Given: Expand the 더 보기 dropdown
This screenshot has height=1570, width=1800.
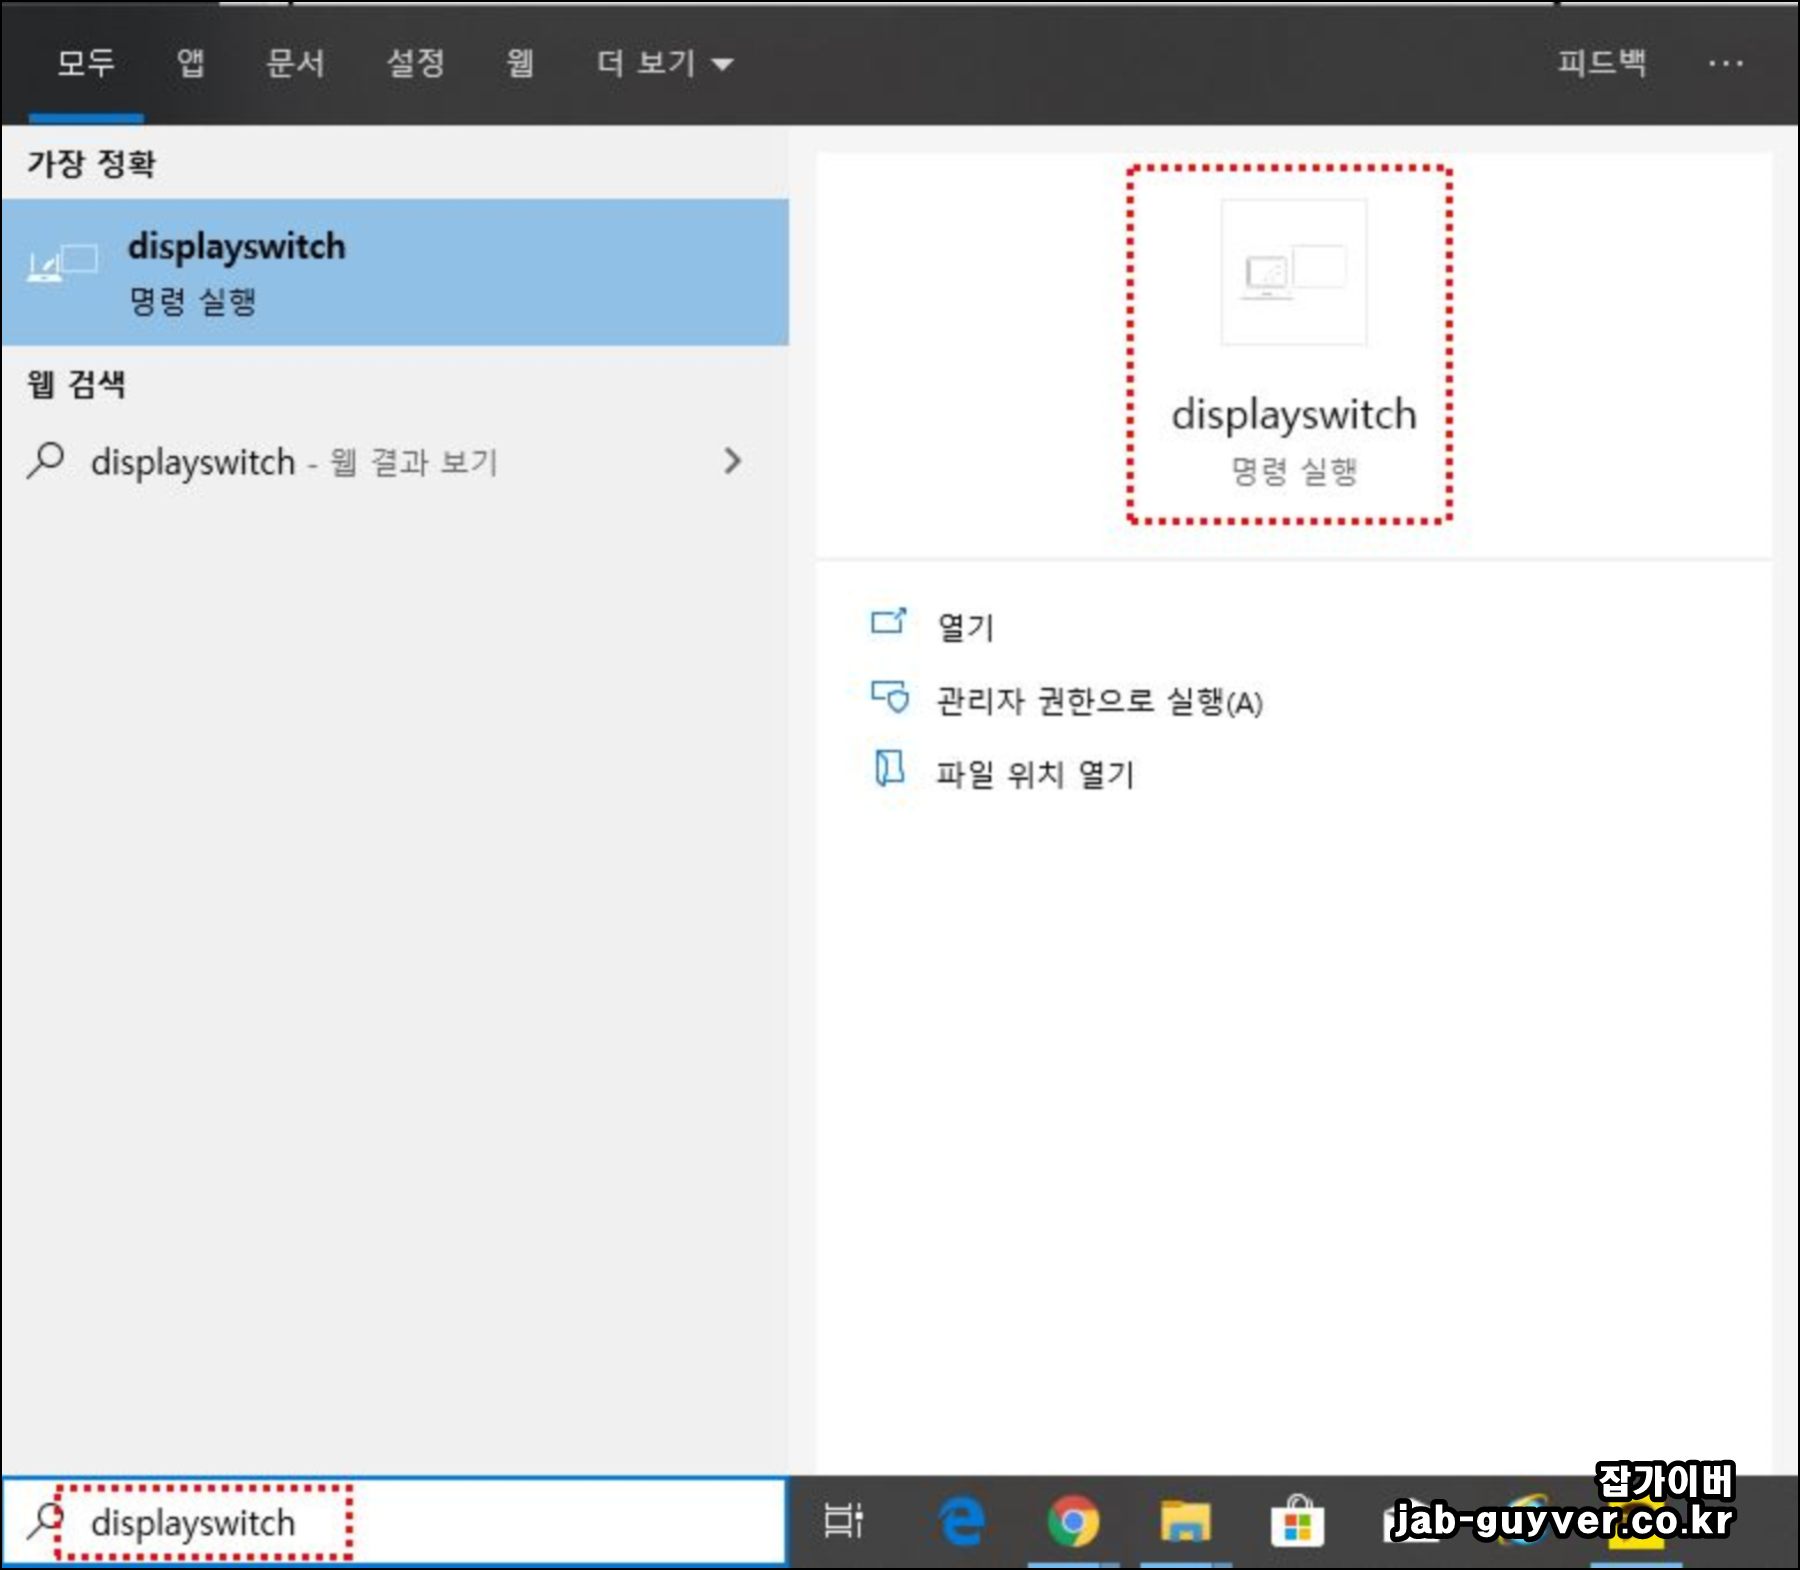Looking at the screenshot, I should point(665,63).
